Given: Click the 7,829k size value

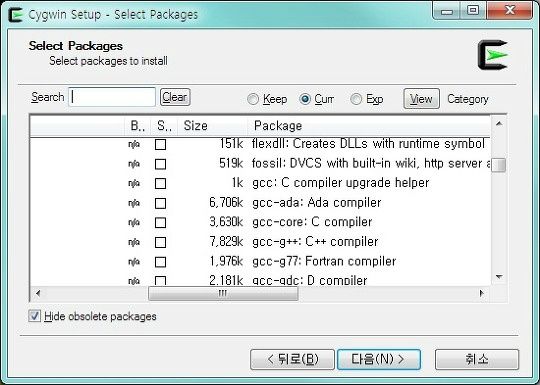Looking at the screenshot, I should 226,242.
